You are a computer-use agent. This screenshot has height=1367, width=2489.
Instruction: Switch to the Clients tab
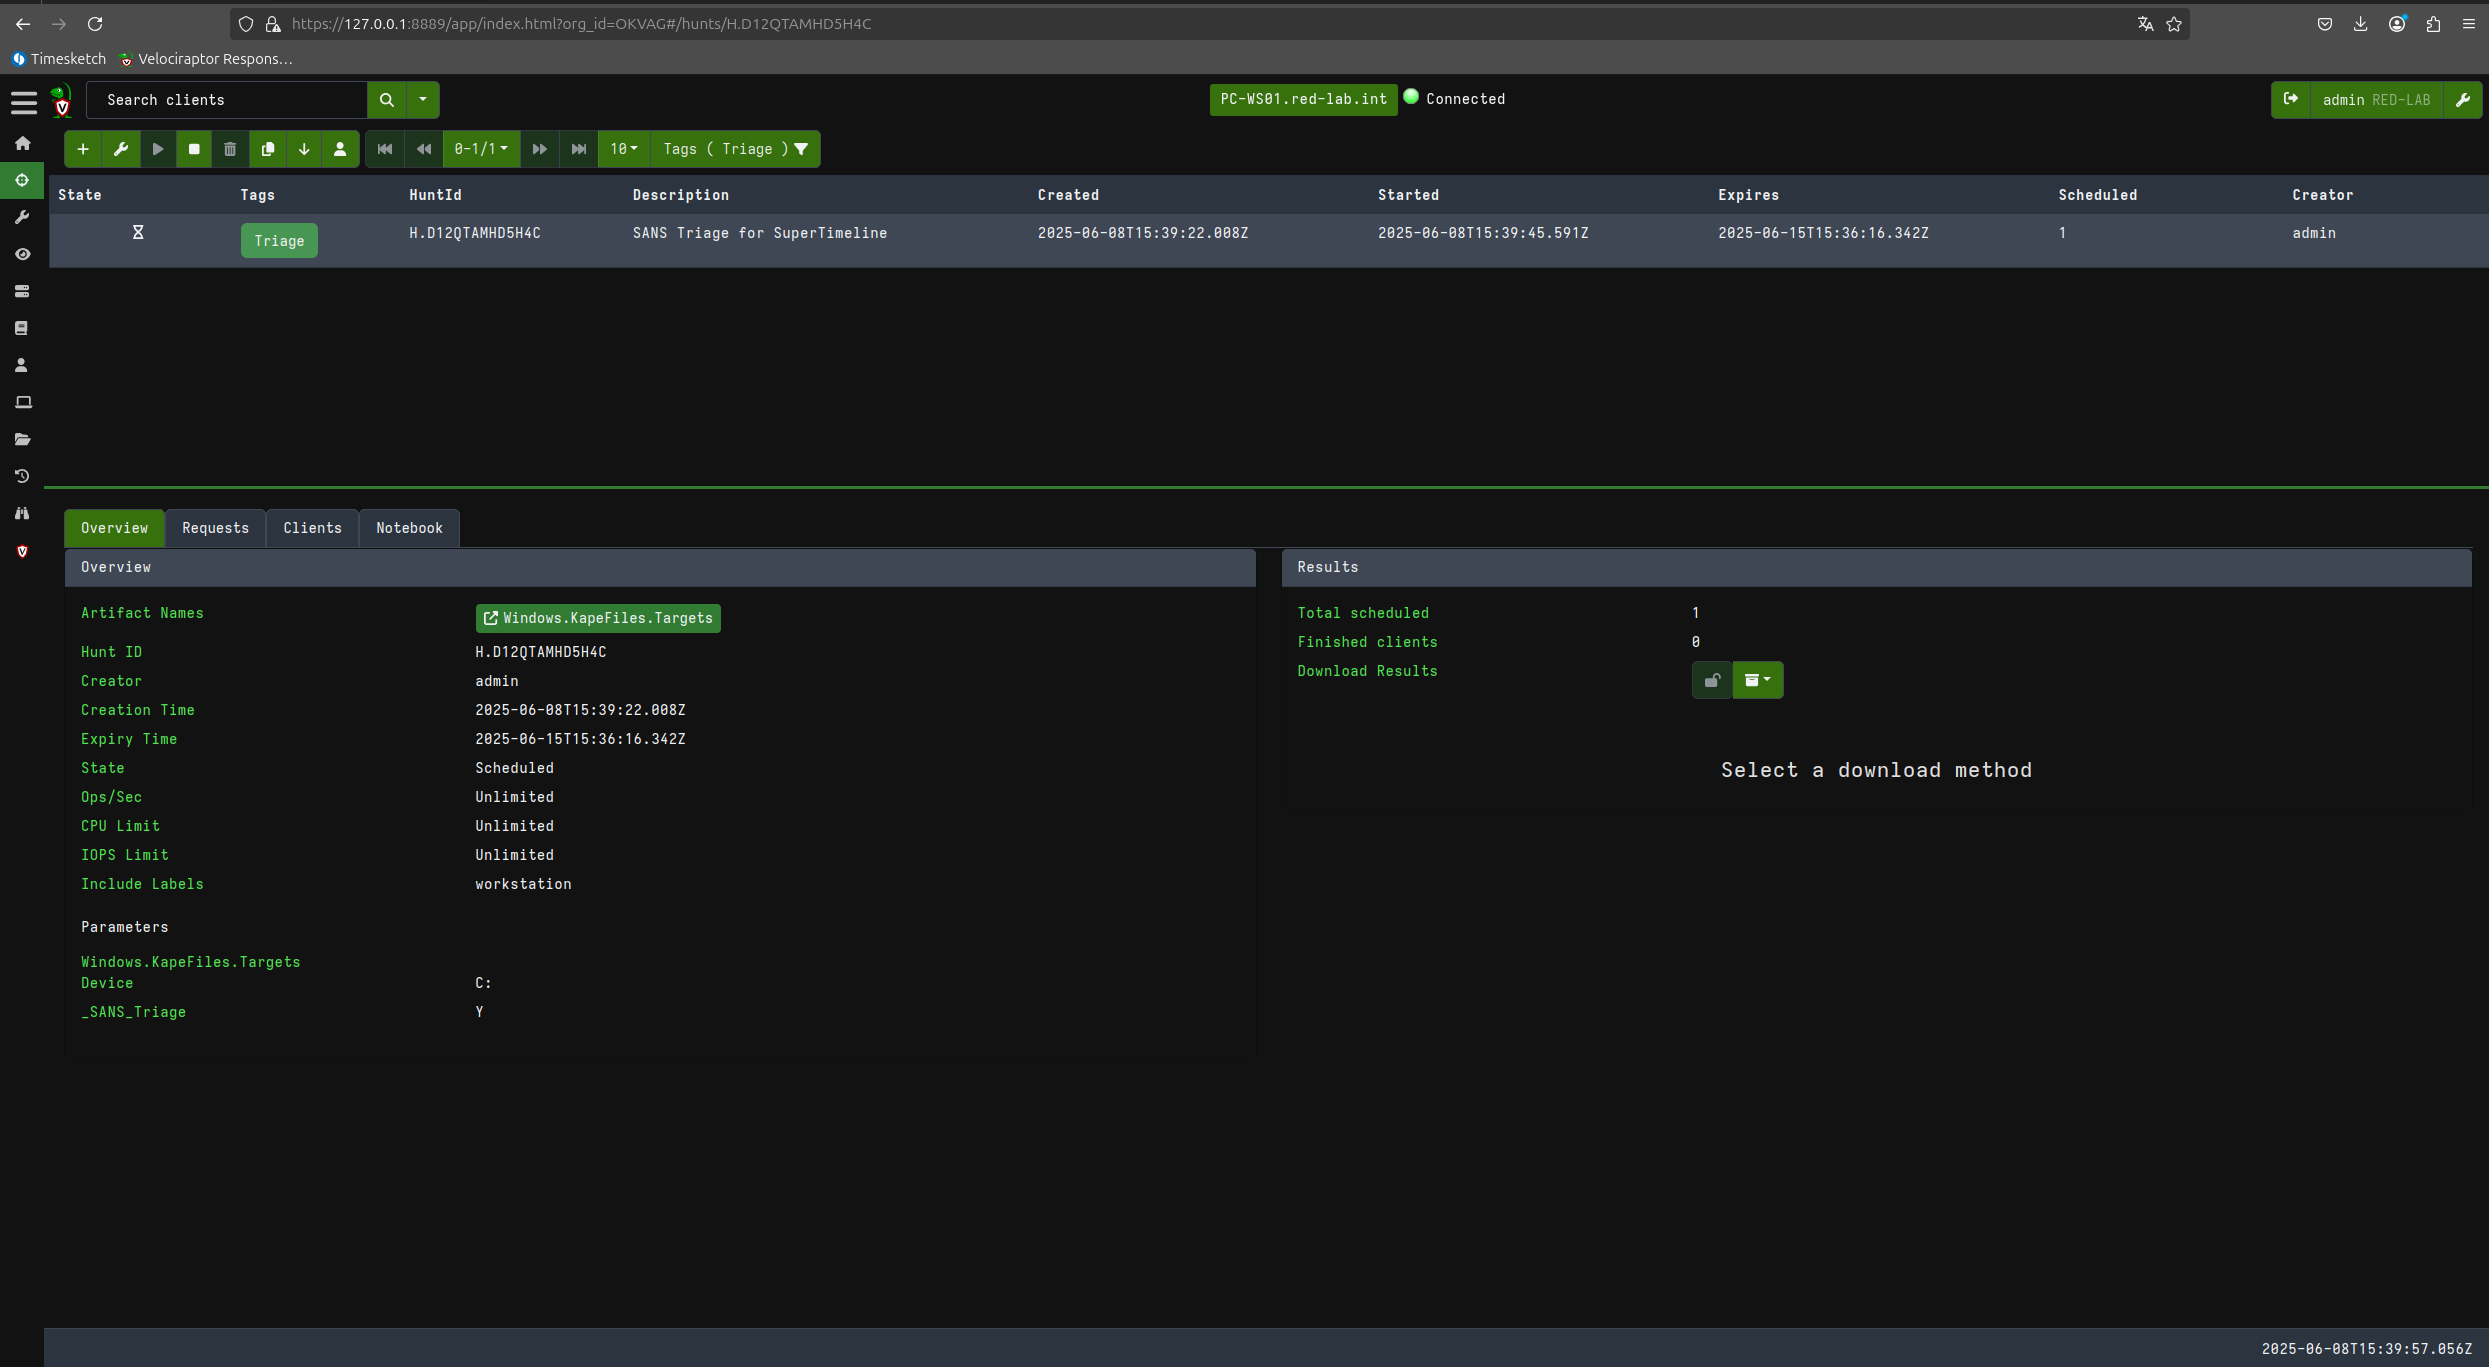[312, 528]
